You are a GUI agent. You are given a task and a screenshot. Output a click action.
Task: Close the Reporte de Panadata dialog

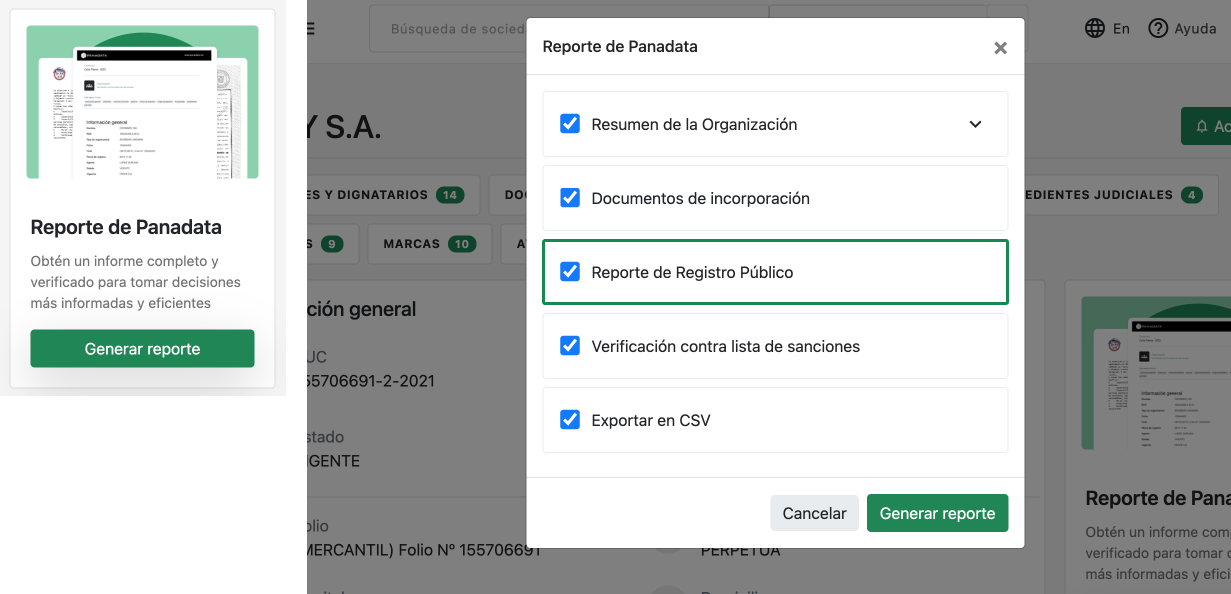pyautogui.click(x=1000, y=47)
